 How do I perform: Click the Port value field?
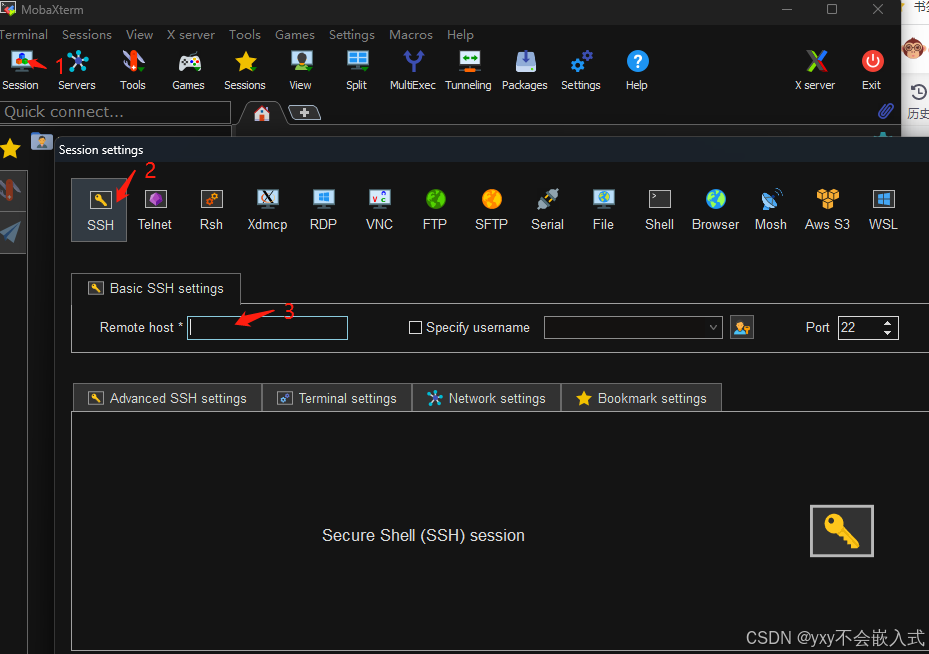(x=859, y=328)
